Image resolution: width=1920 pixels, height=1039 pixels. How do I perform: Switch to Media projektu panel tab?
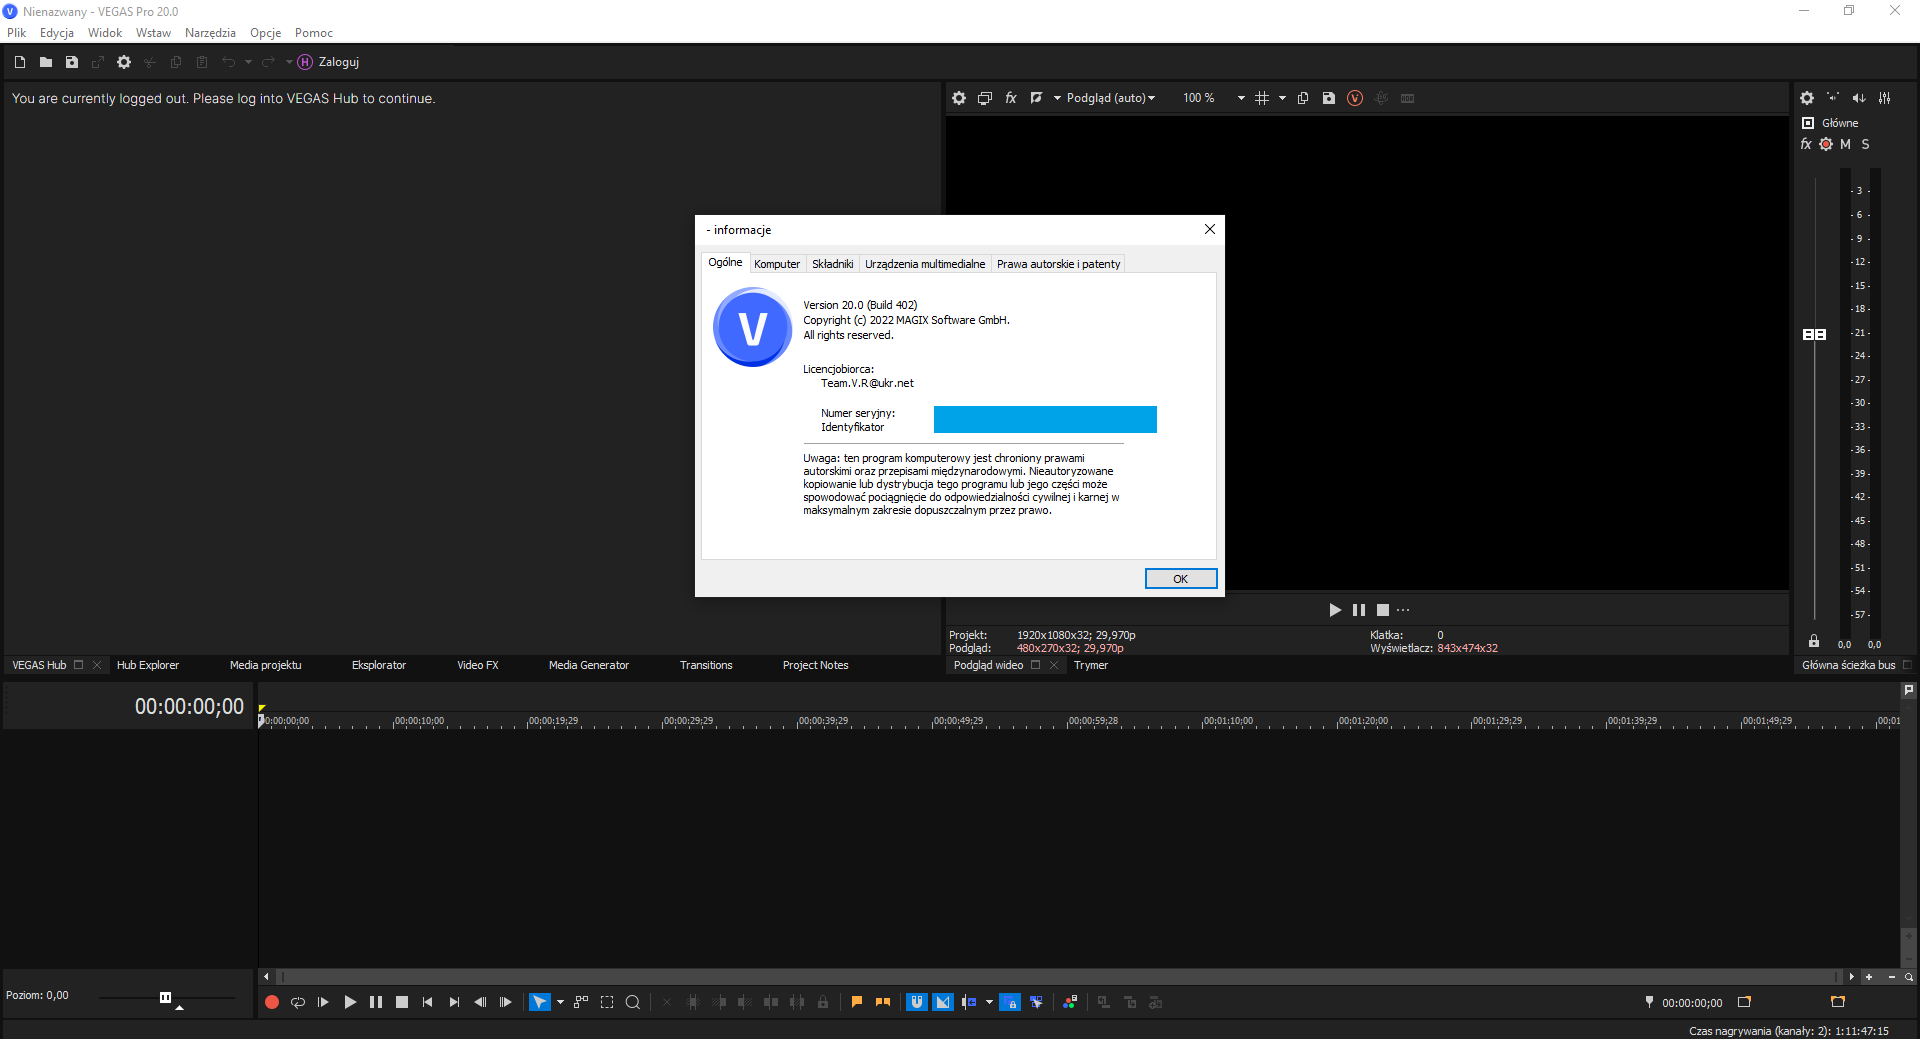pyautogui.click(x=265, y=665)
